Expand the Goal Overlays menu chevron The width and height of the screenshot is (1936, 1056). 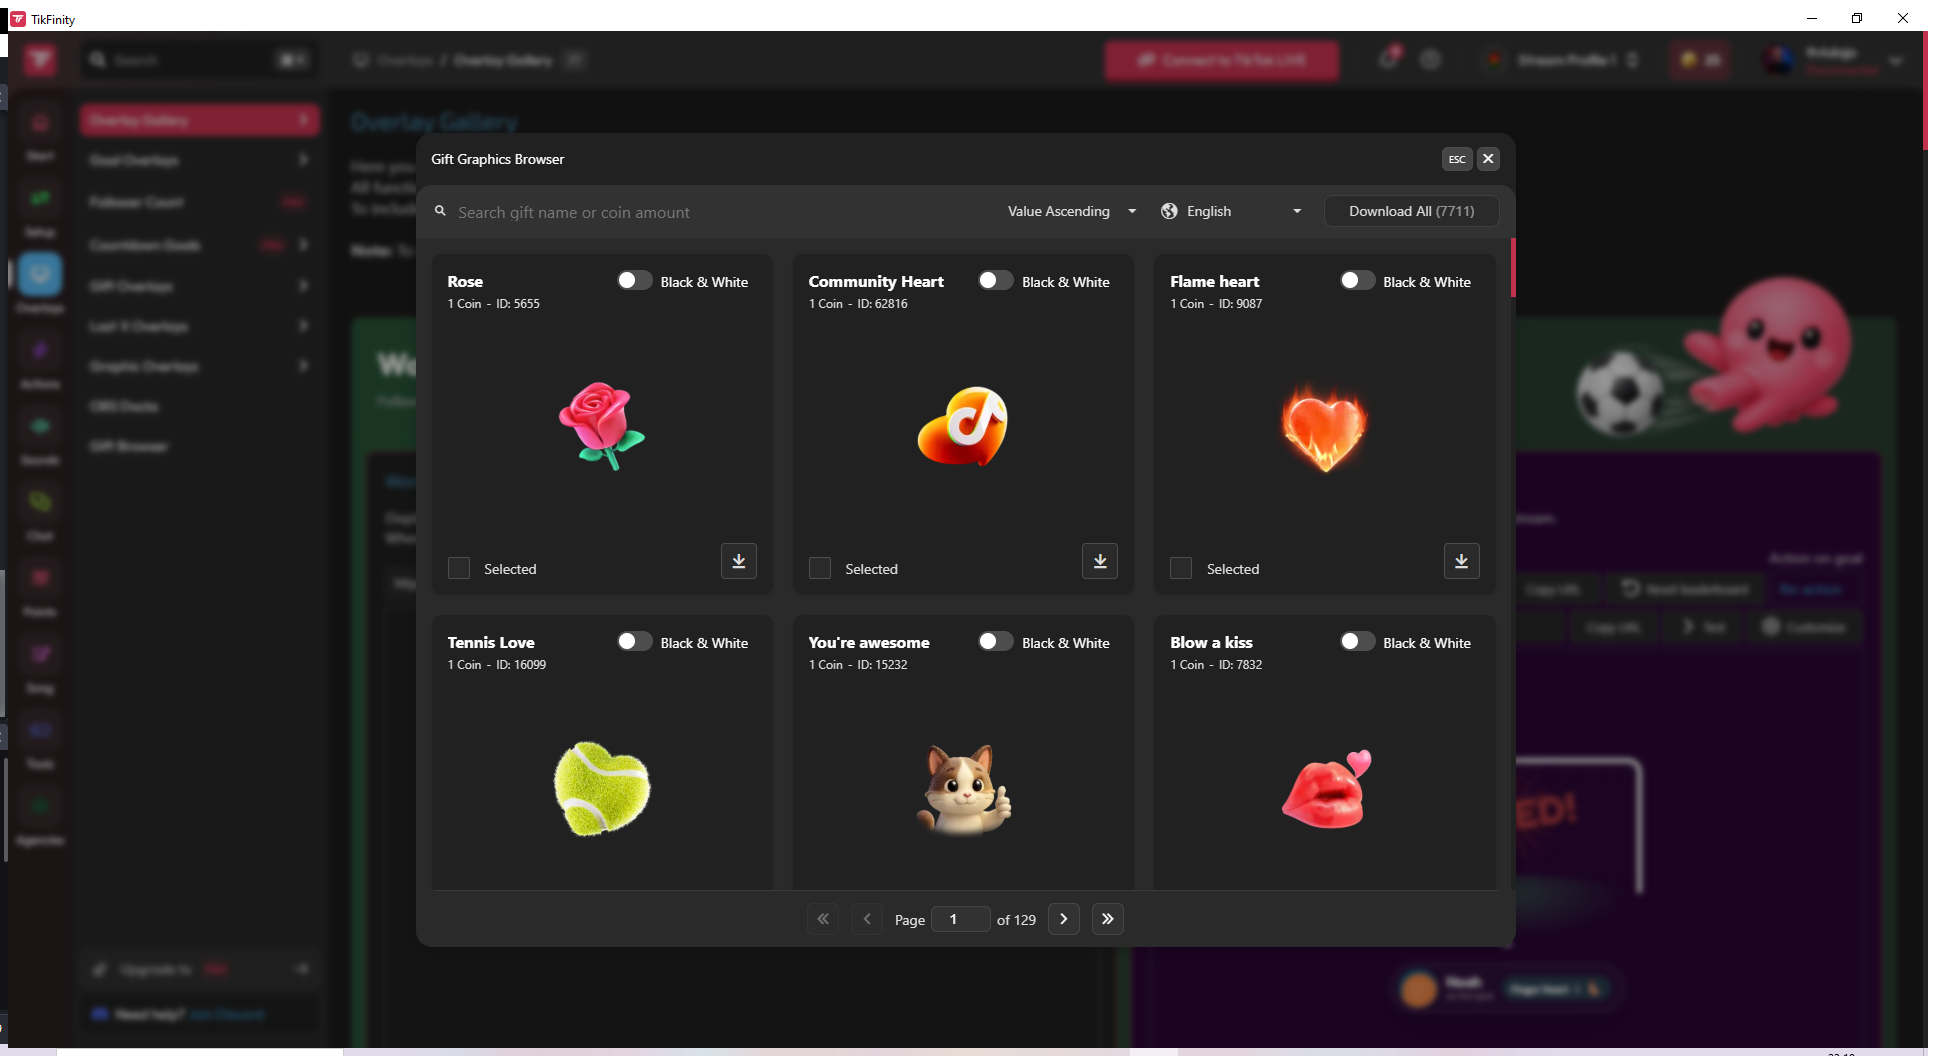coord(303,160)
